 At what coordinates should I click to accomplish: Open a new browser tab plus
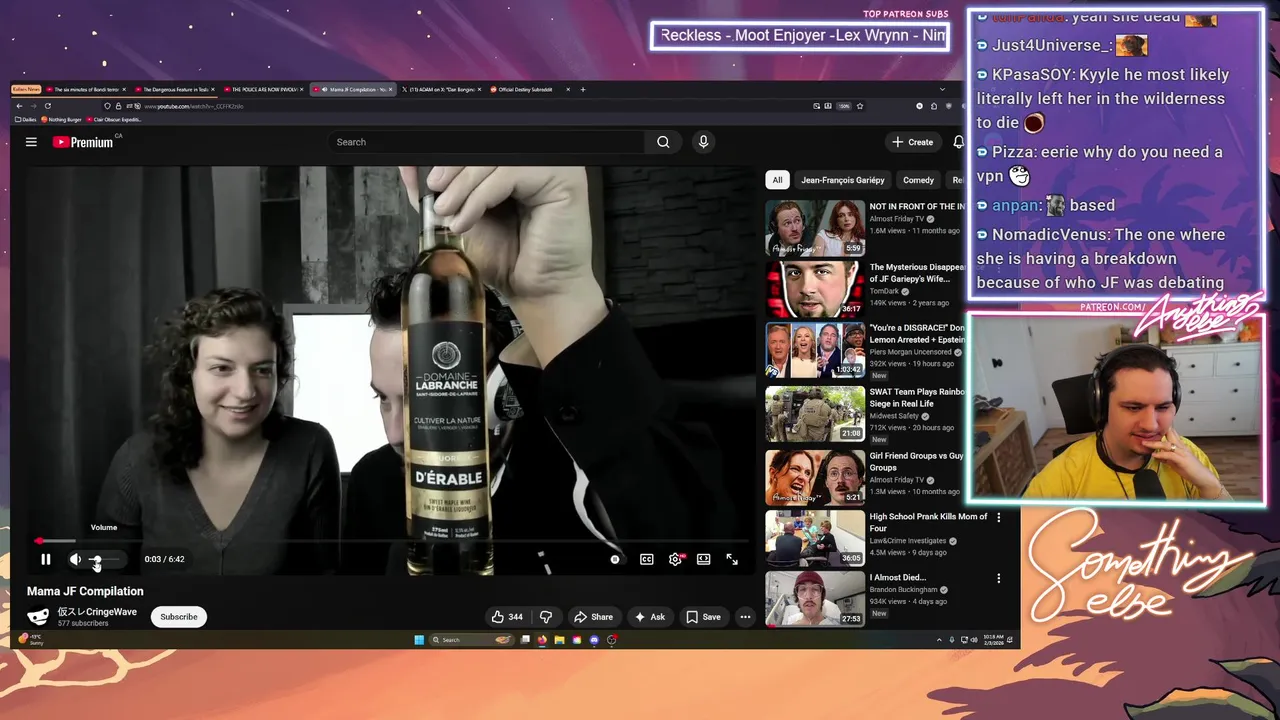[x=584, y=89]
